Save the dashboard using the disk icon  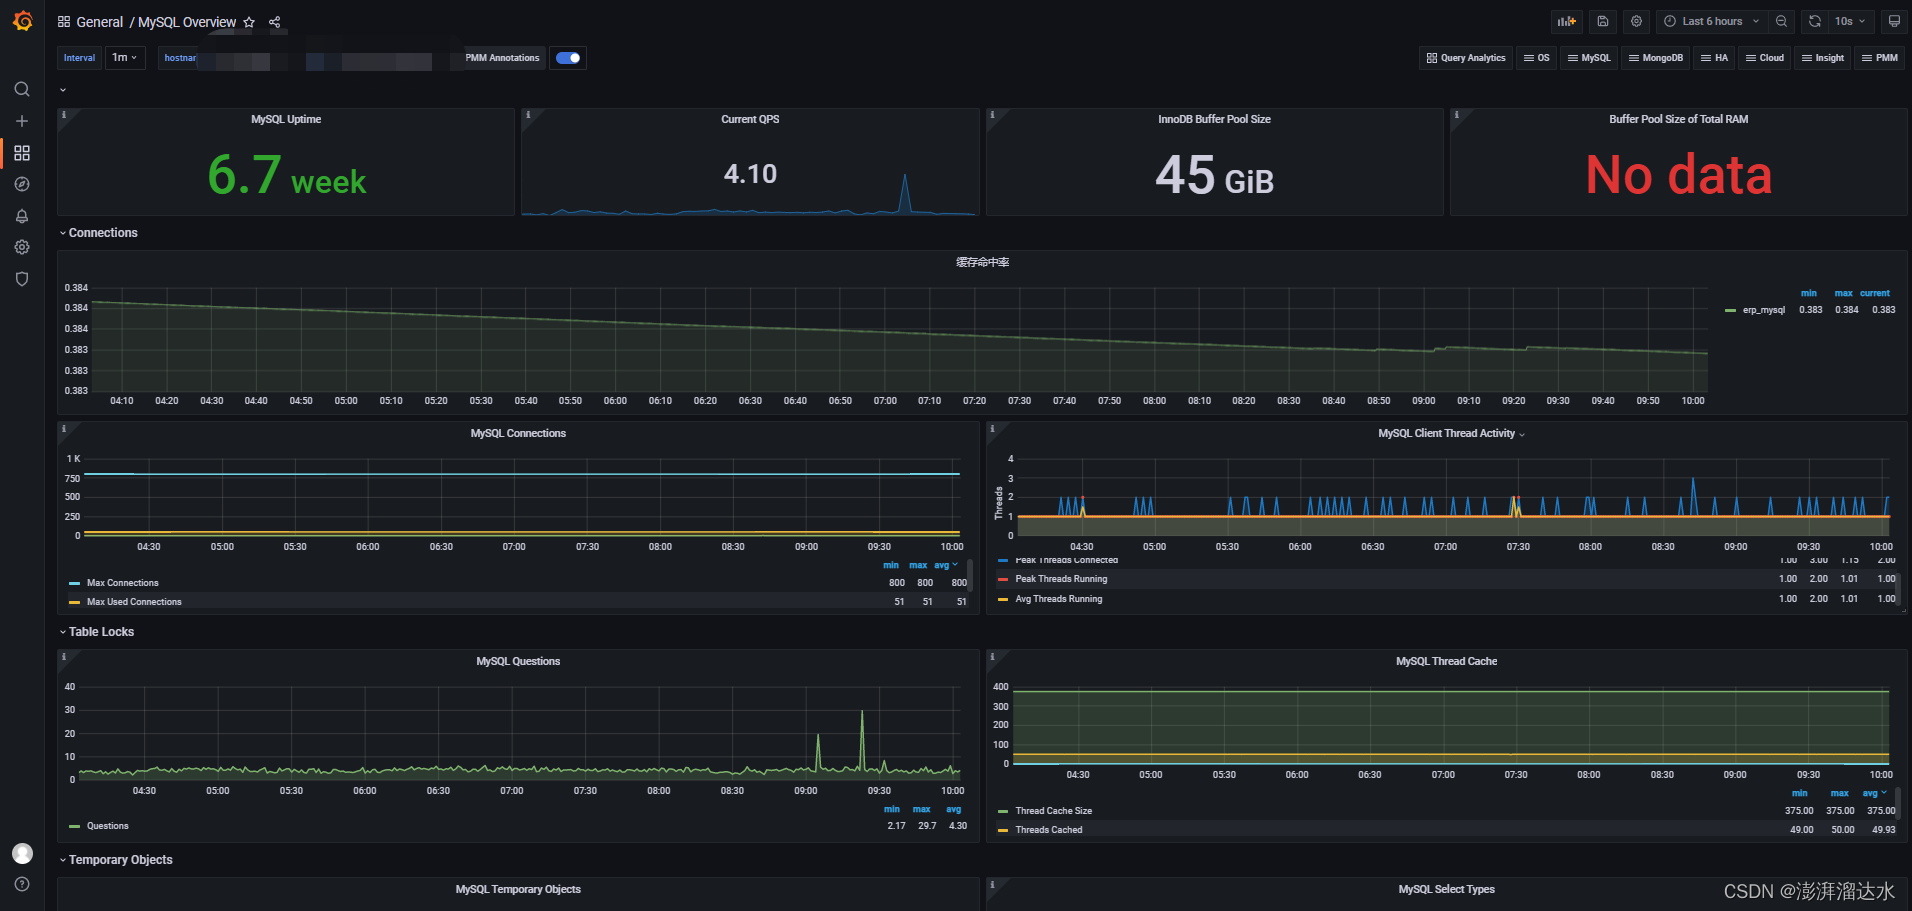[x=1602, y=21]
